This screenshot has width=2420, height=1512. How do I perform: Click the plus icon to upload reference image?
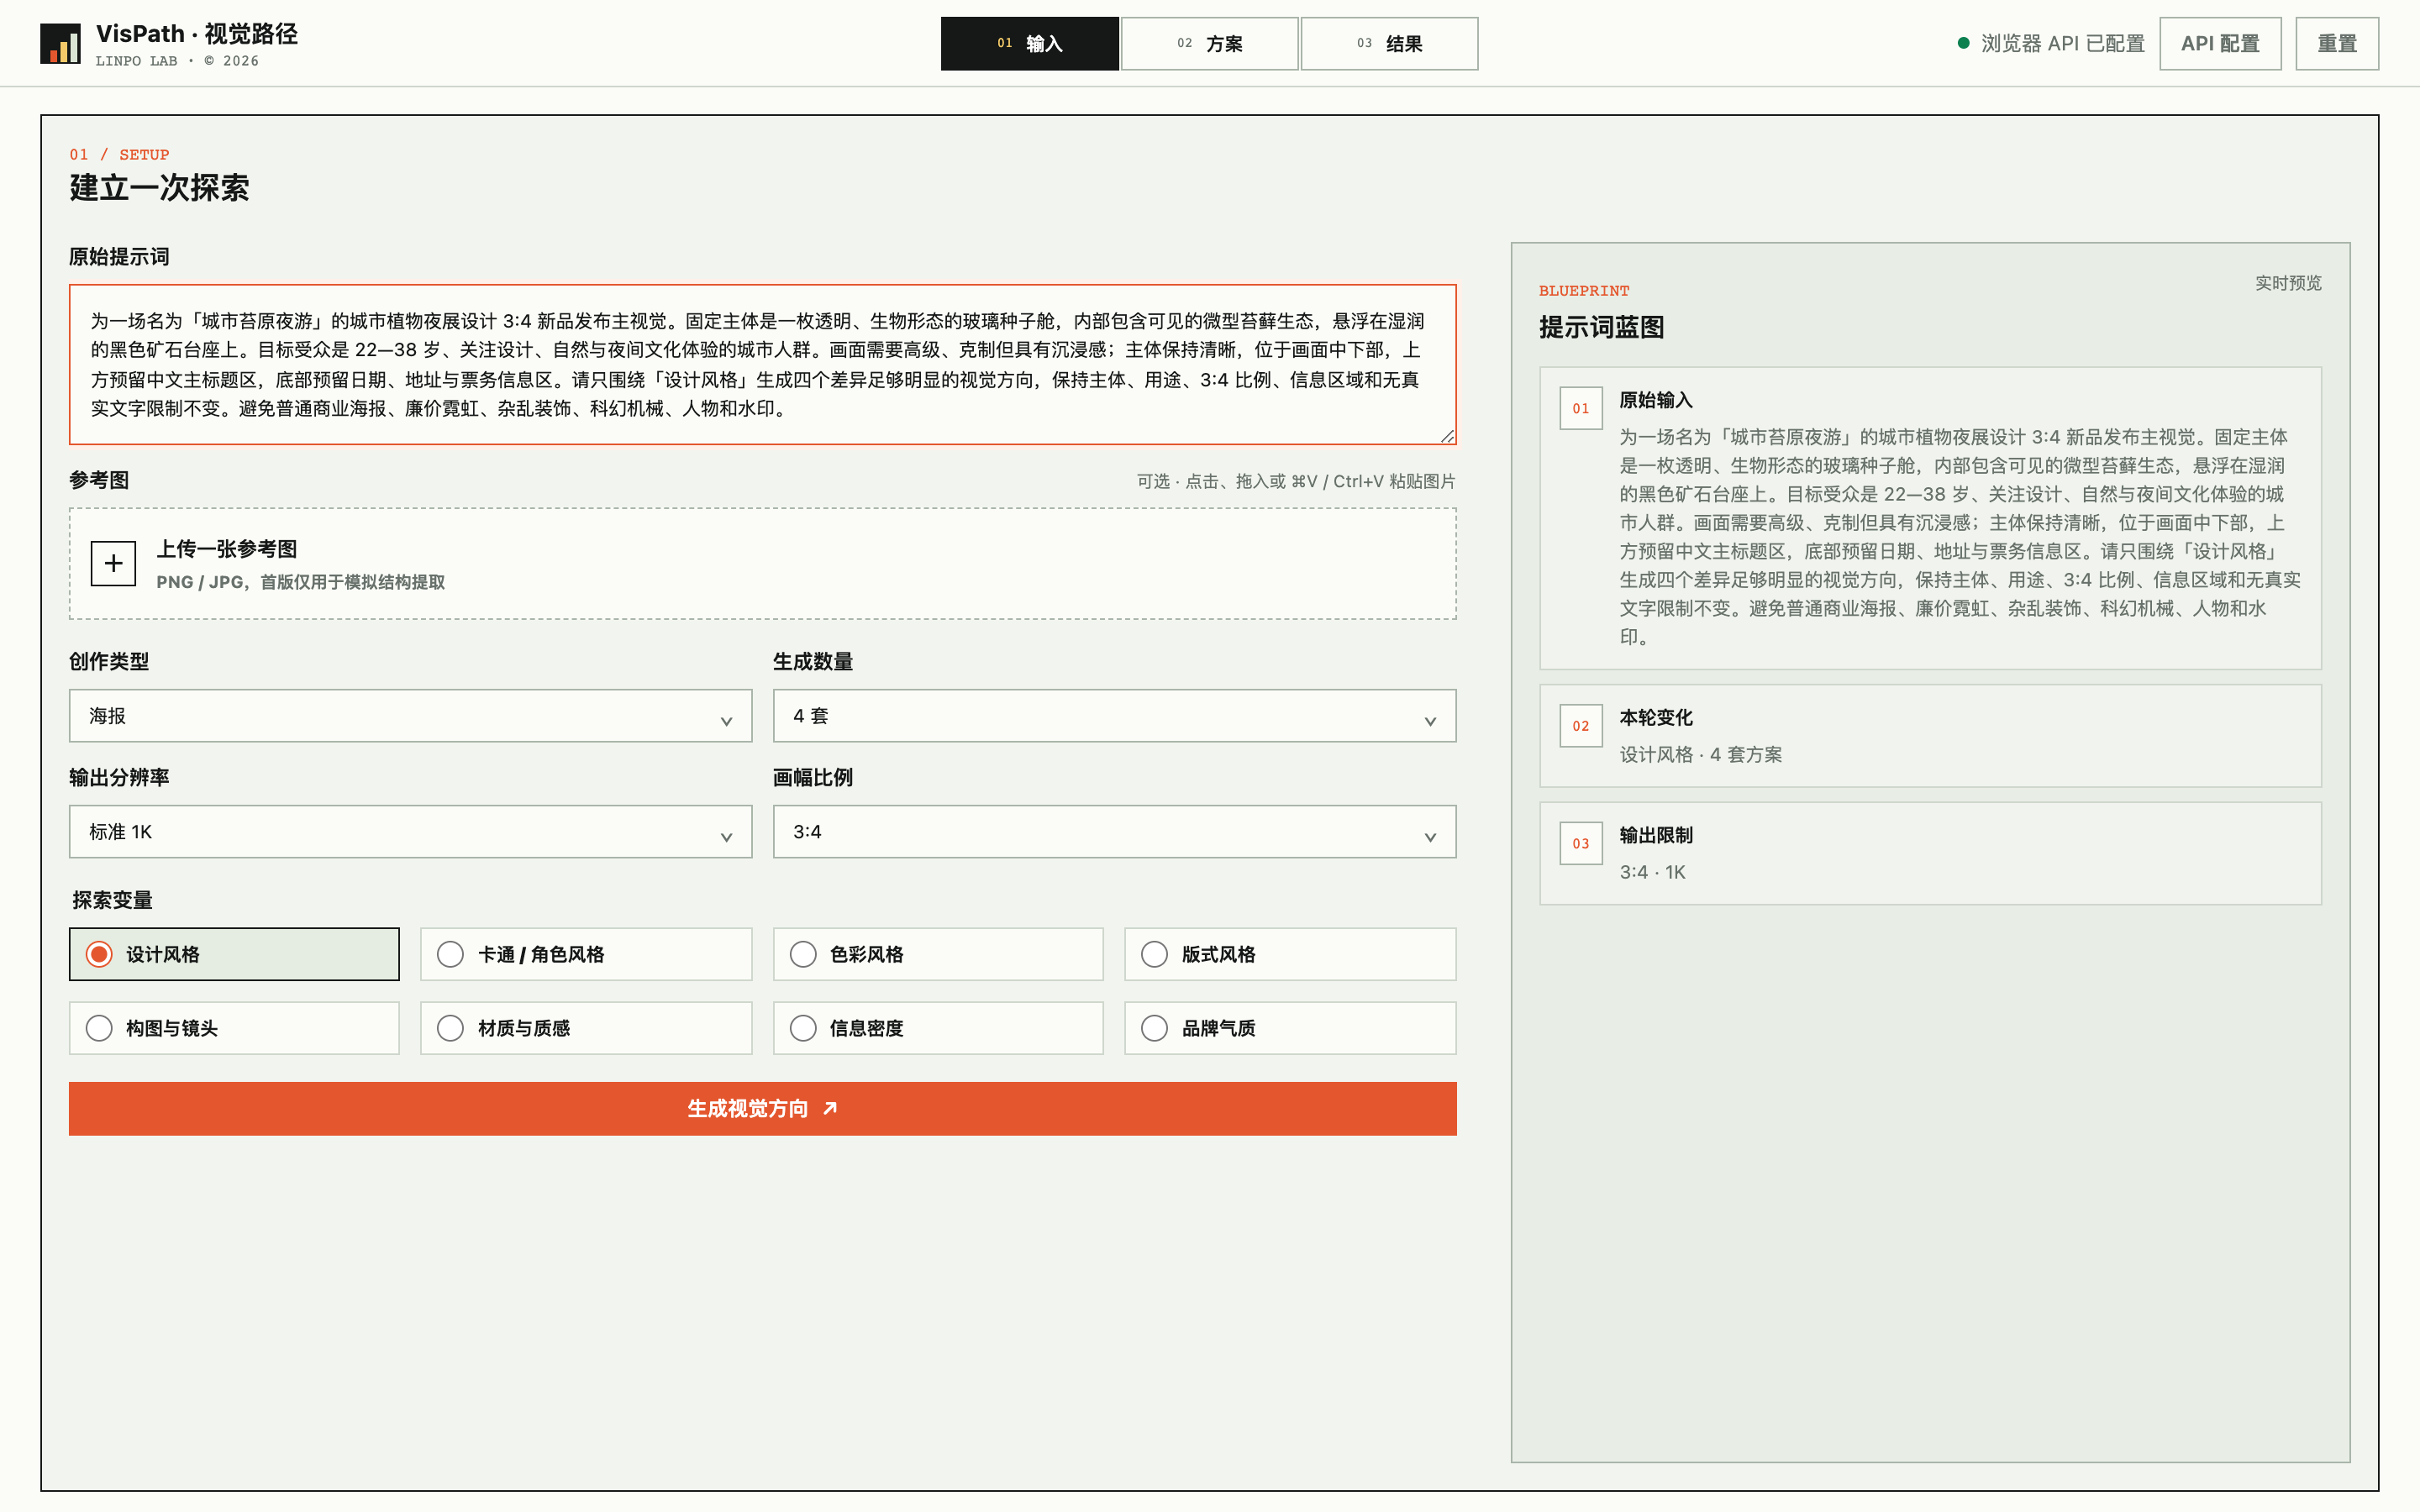pos(113,564)
